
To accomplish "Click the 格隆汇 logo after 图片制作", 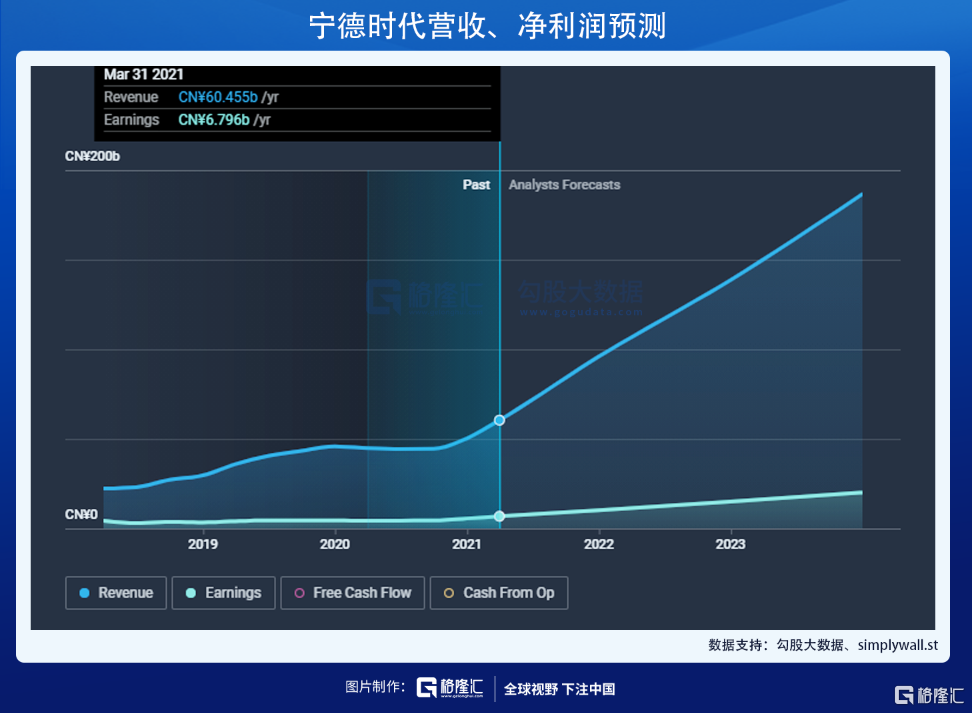I will (x=449, y=688).
